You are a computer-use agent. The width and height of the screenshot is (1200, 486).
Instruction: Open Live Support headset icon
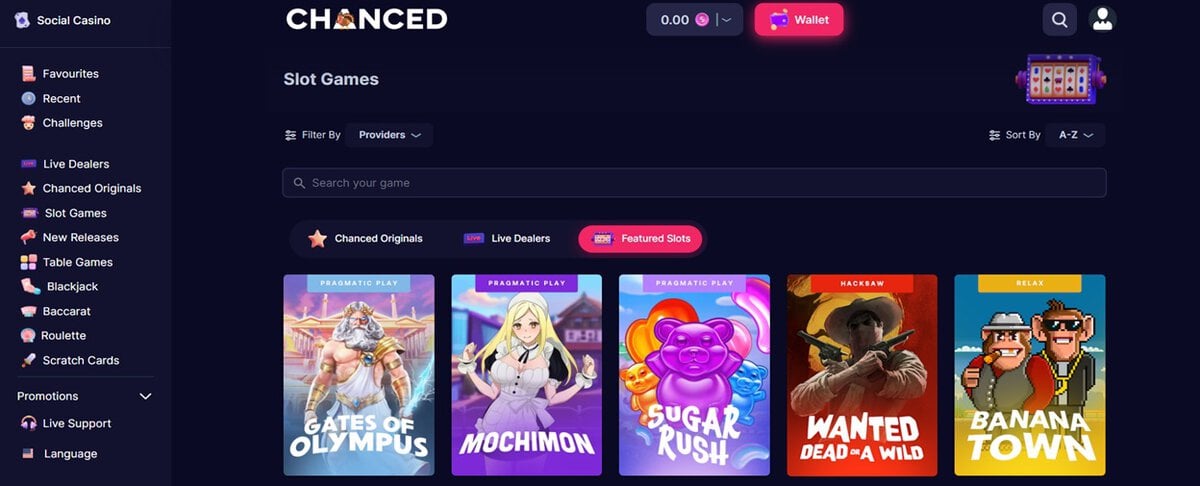point(28,424)
